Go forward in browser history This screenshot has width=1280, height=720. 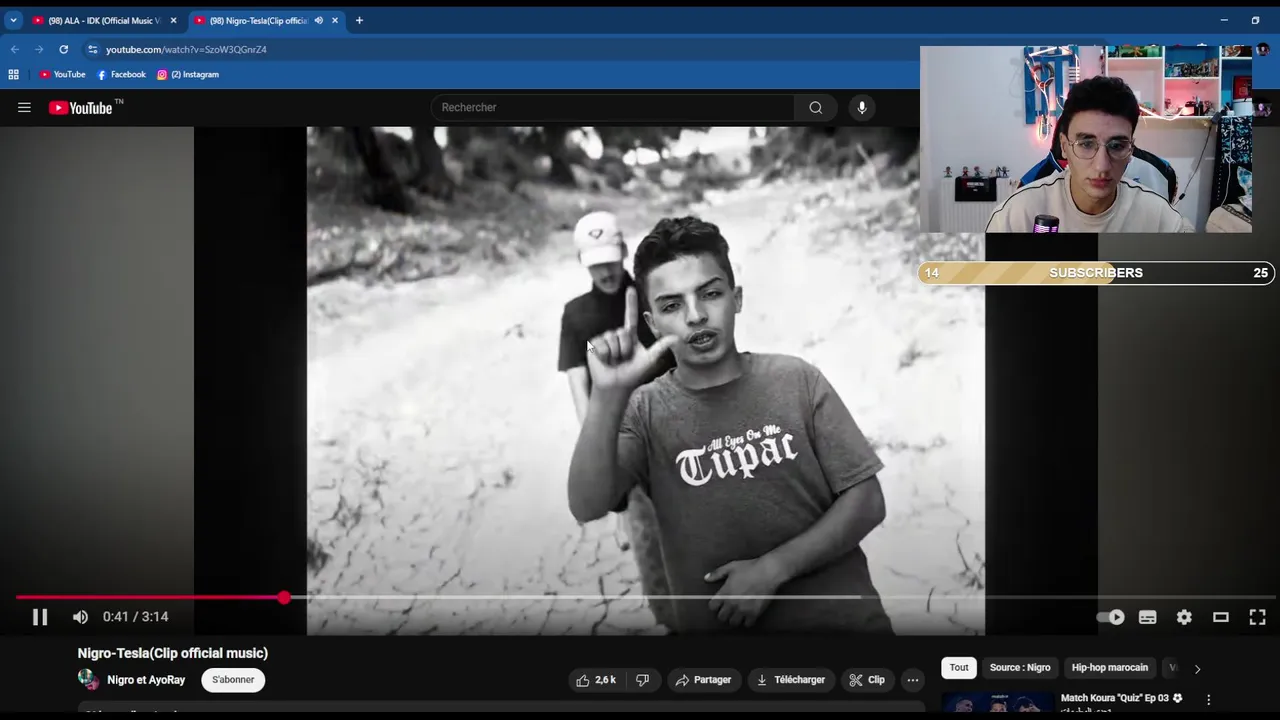39,49
